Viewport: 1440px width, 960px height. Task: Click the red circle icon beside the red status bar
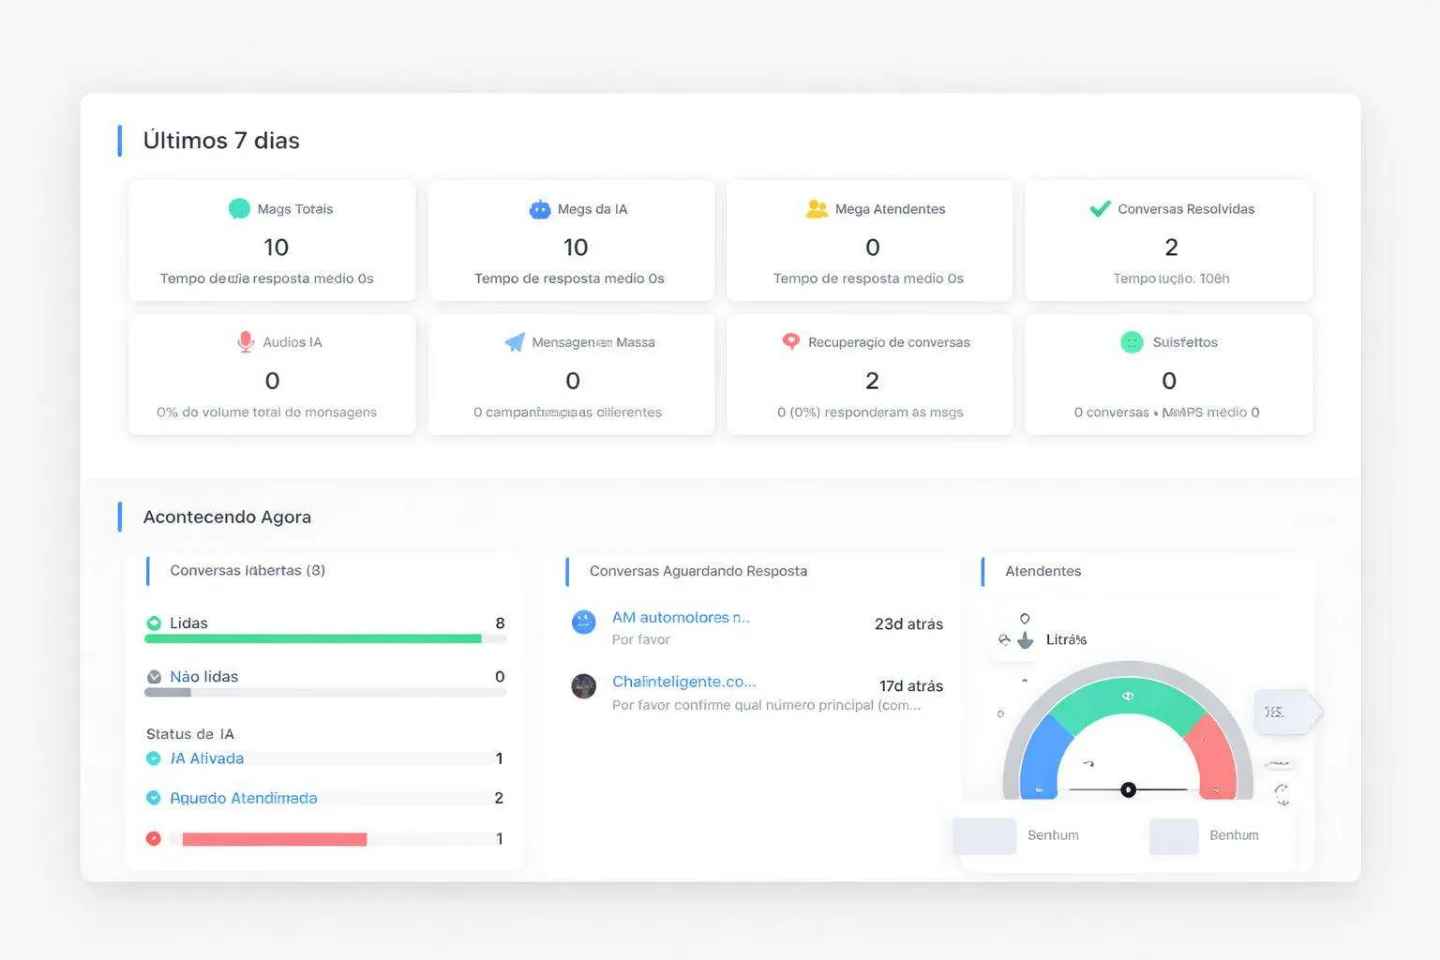[x=153, y=838]
